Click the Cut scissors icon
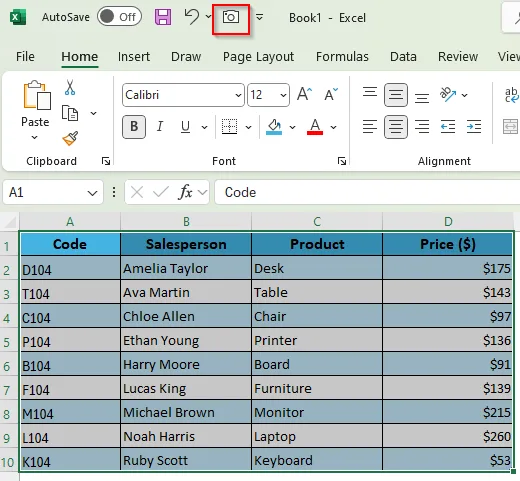Image resolution: width=520 pixels, height=481 pixels. click(70, 88)
